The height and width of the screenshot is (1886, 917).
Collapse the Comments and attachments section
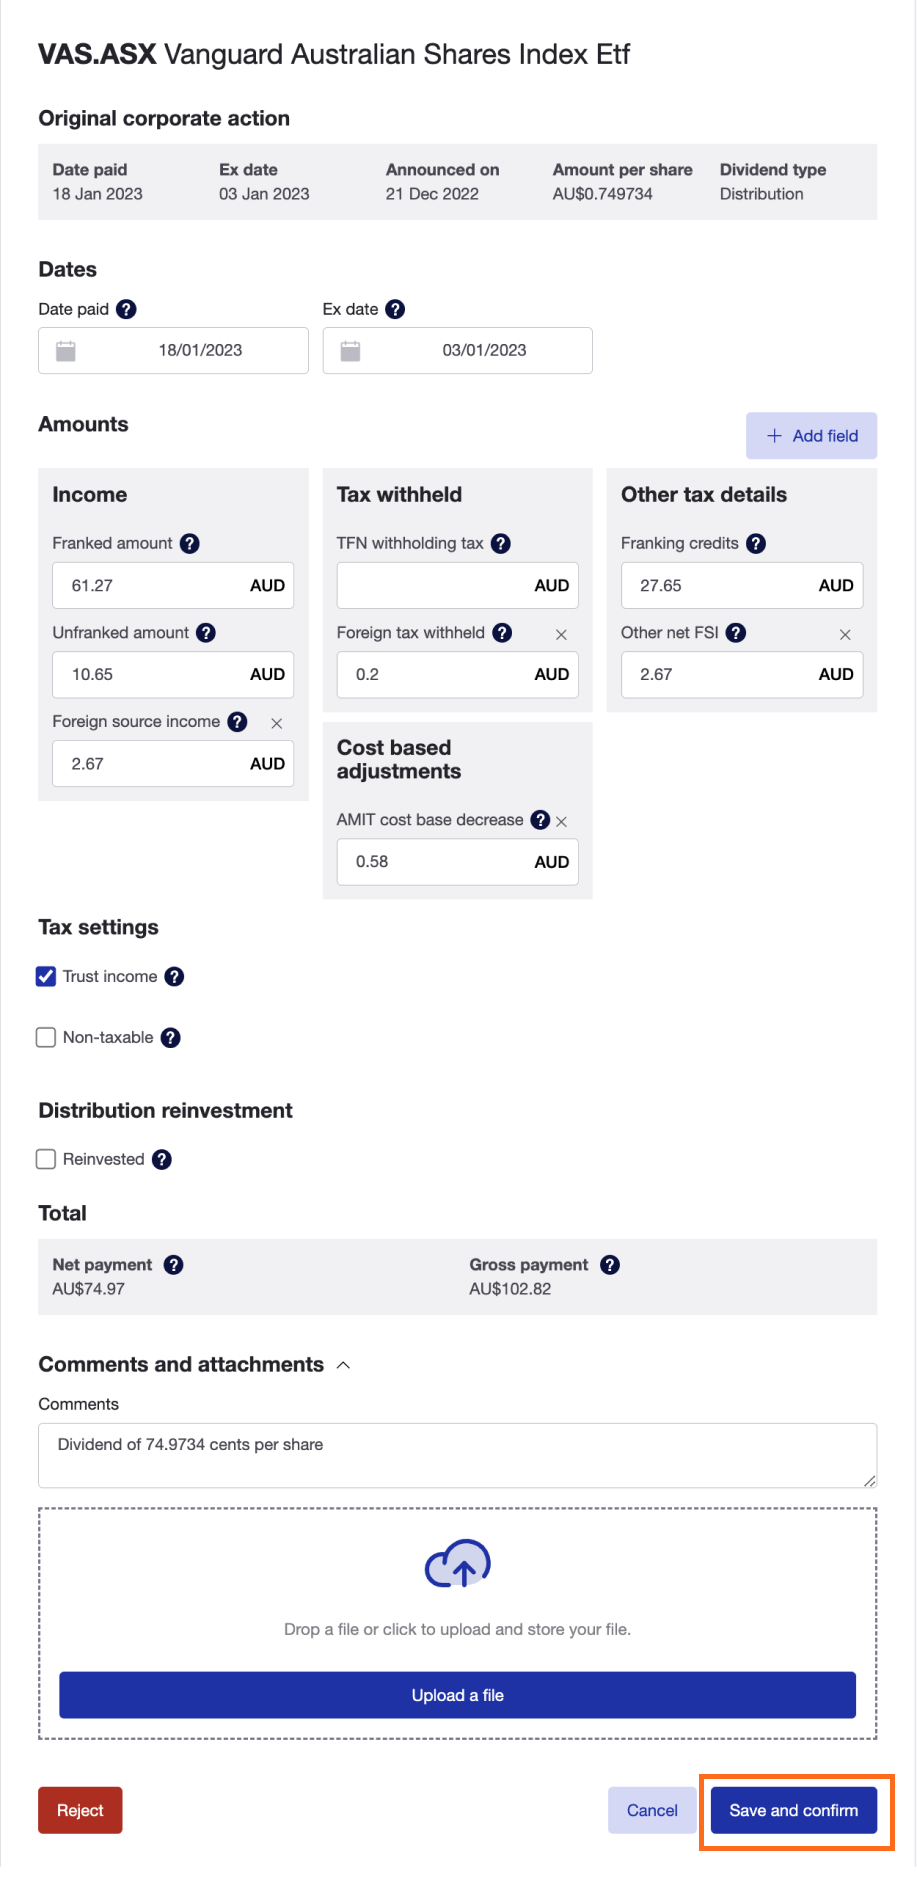tap(343, 1364)
